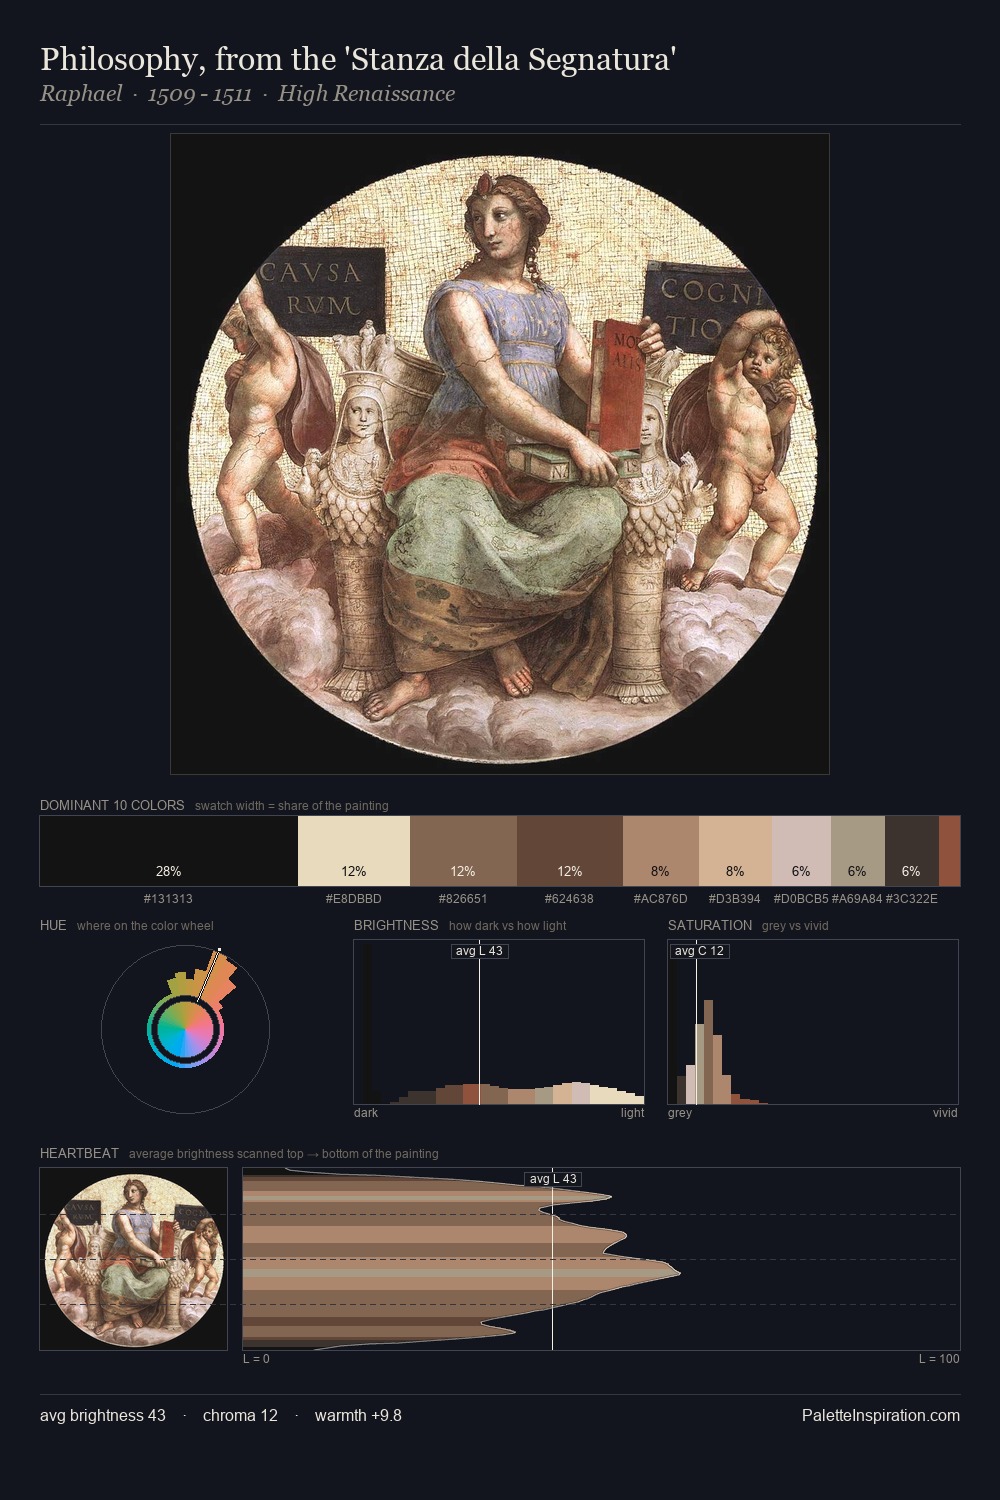
Task: Click the hex code label #A69A84
Action: coord(858,898)
